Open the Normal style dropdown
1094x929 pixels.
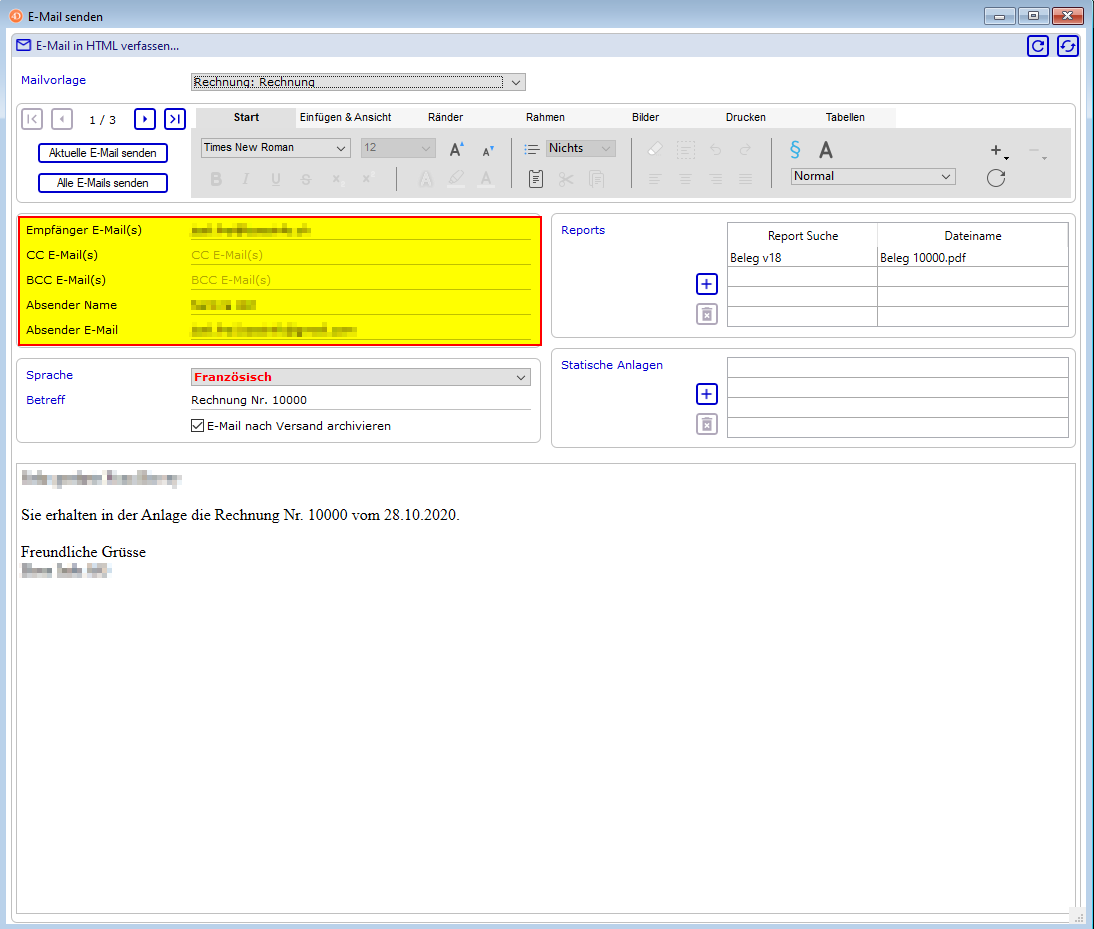coord(873,176)
